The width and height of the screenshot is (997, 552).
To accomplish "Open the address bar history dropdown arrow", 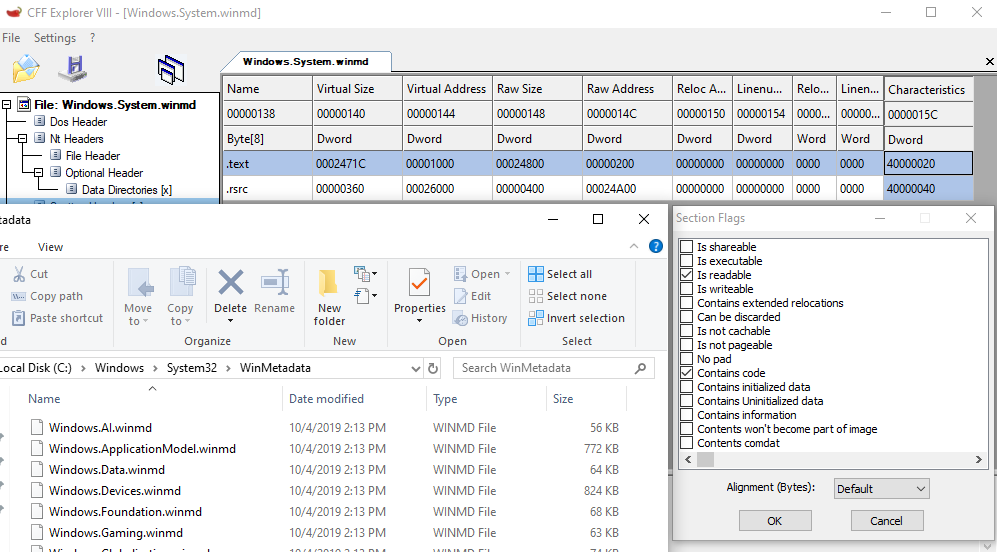I will tap(415, 368).
